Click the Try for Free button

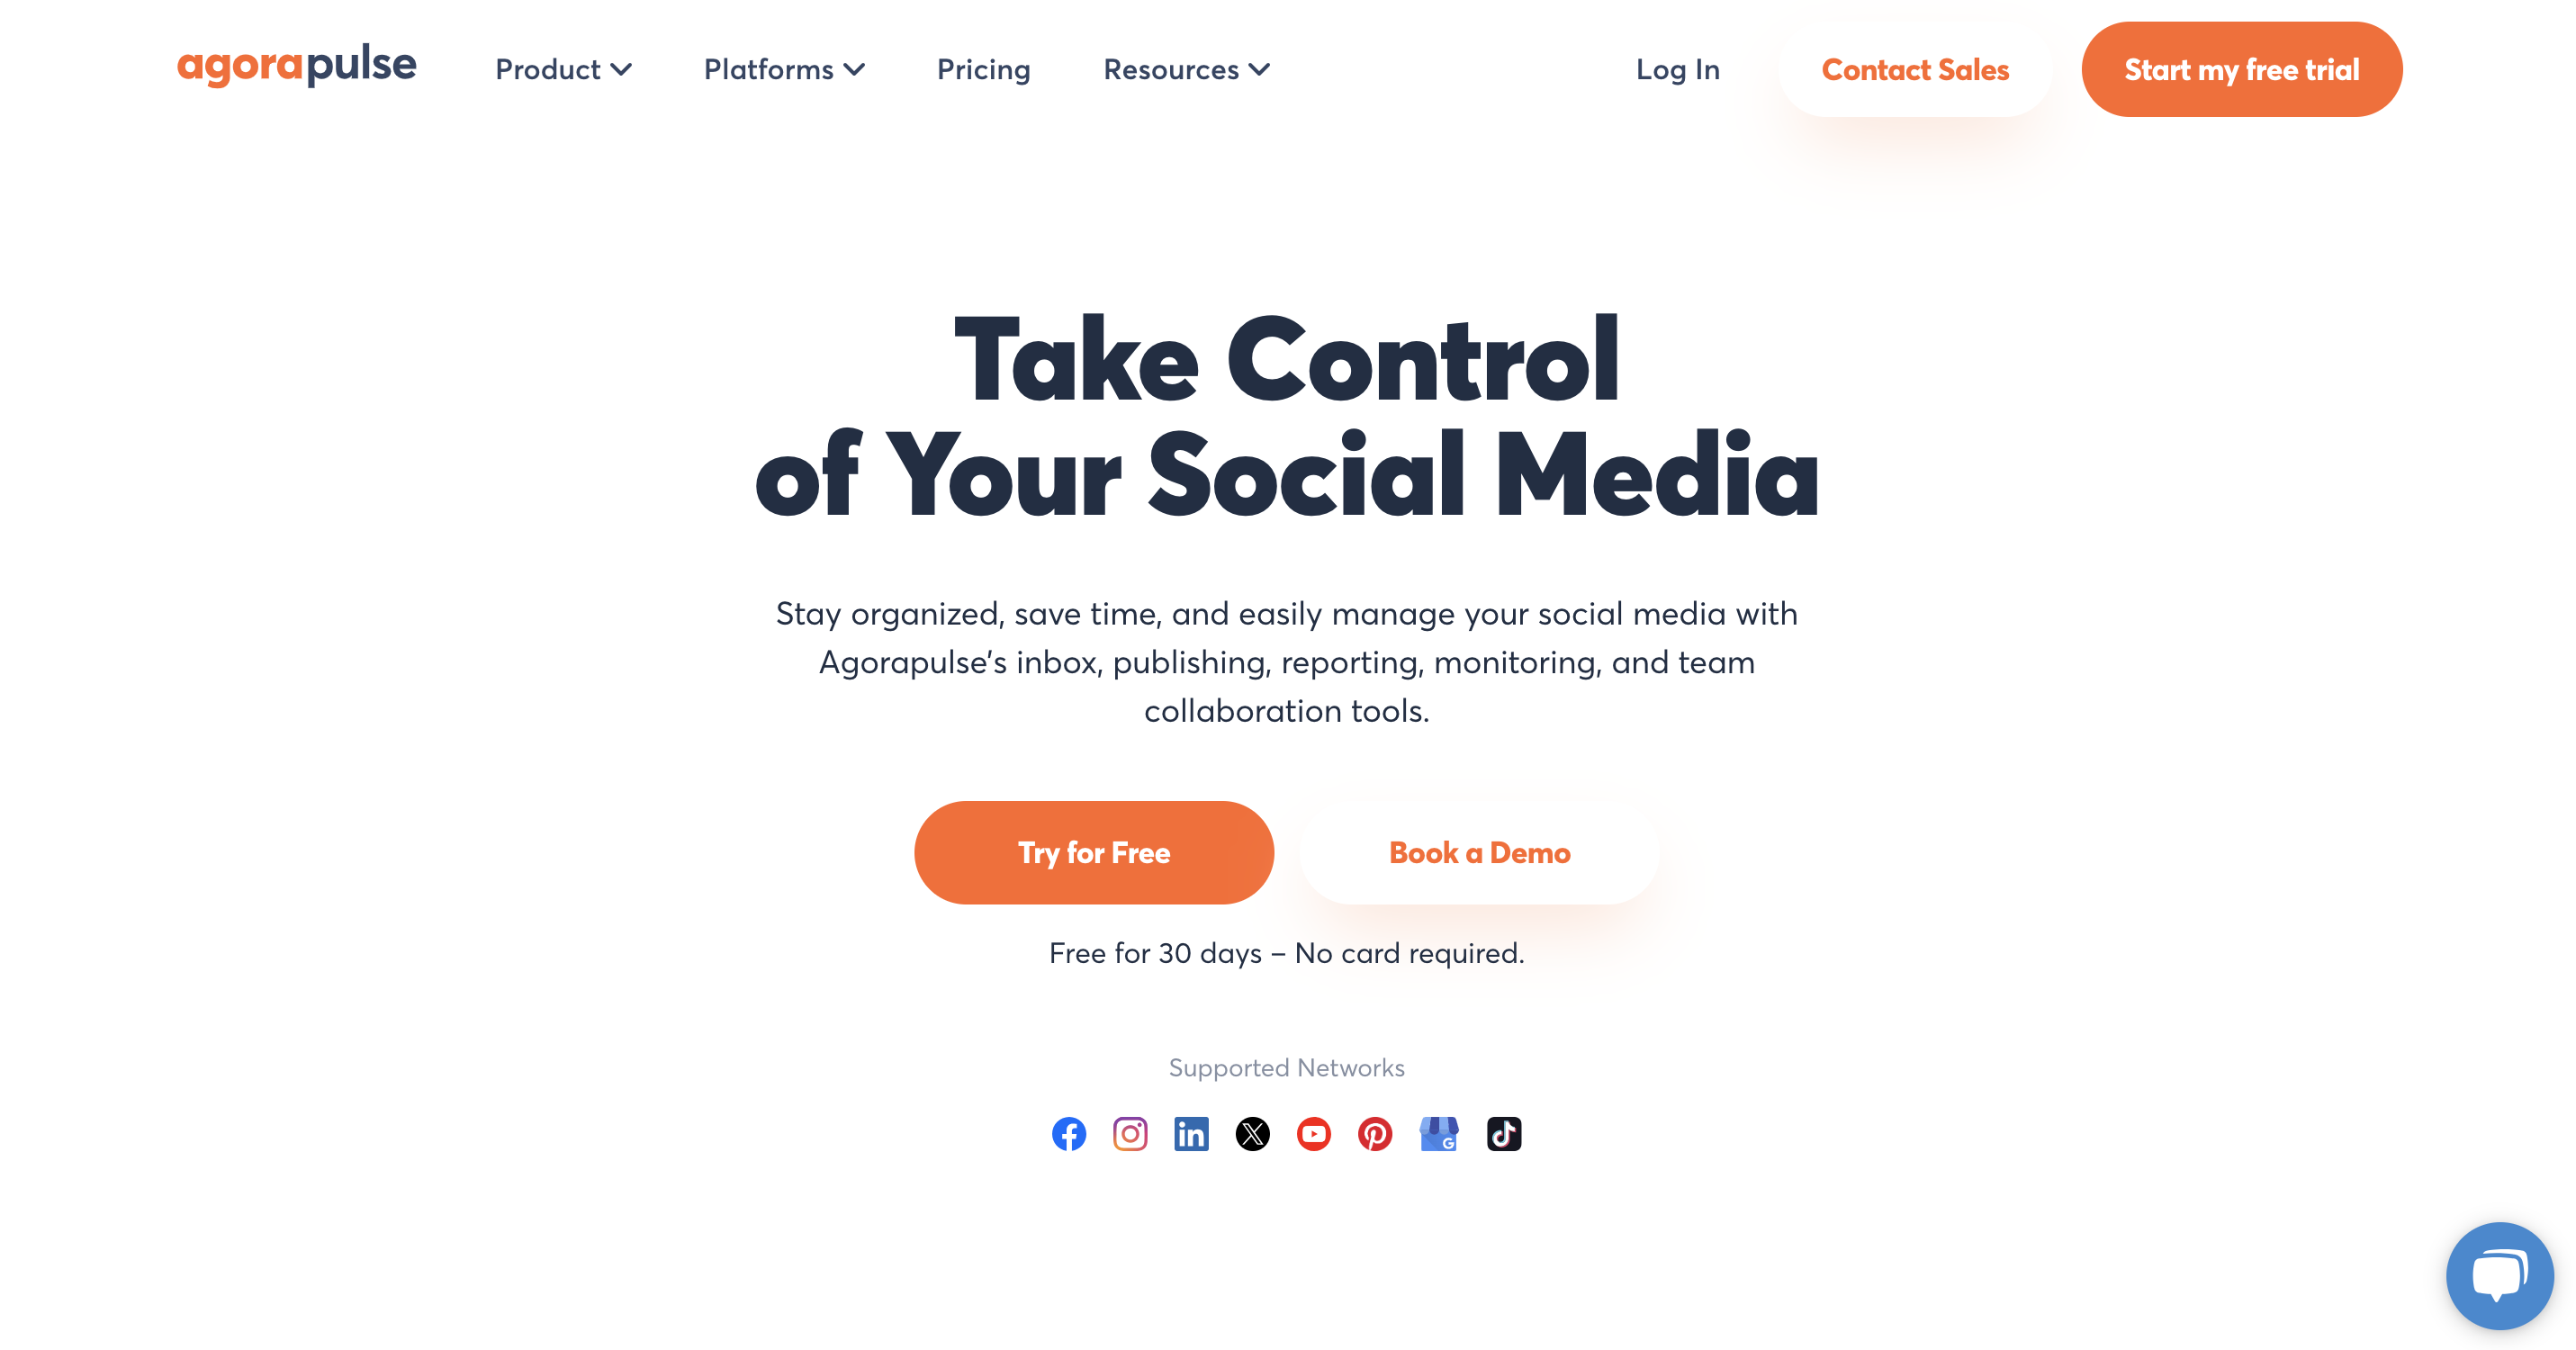point(1094,852)
